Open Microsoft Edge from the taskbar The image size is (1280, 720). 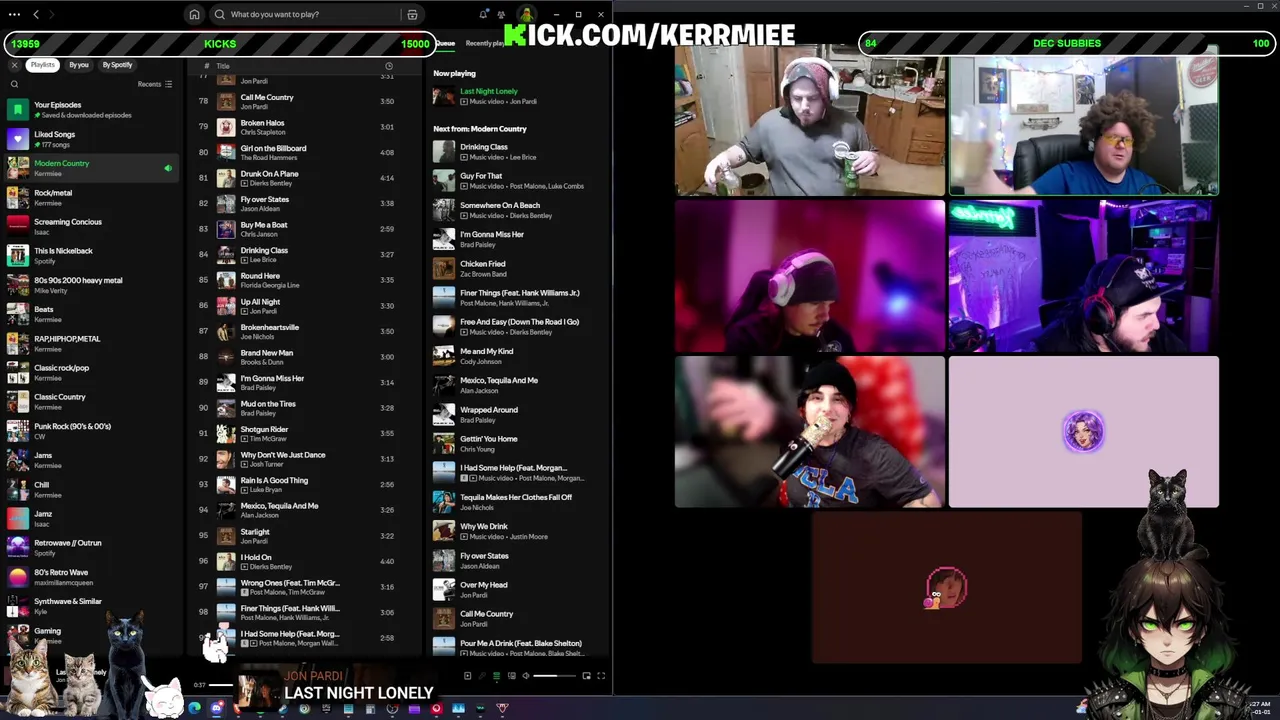194,709
